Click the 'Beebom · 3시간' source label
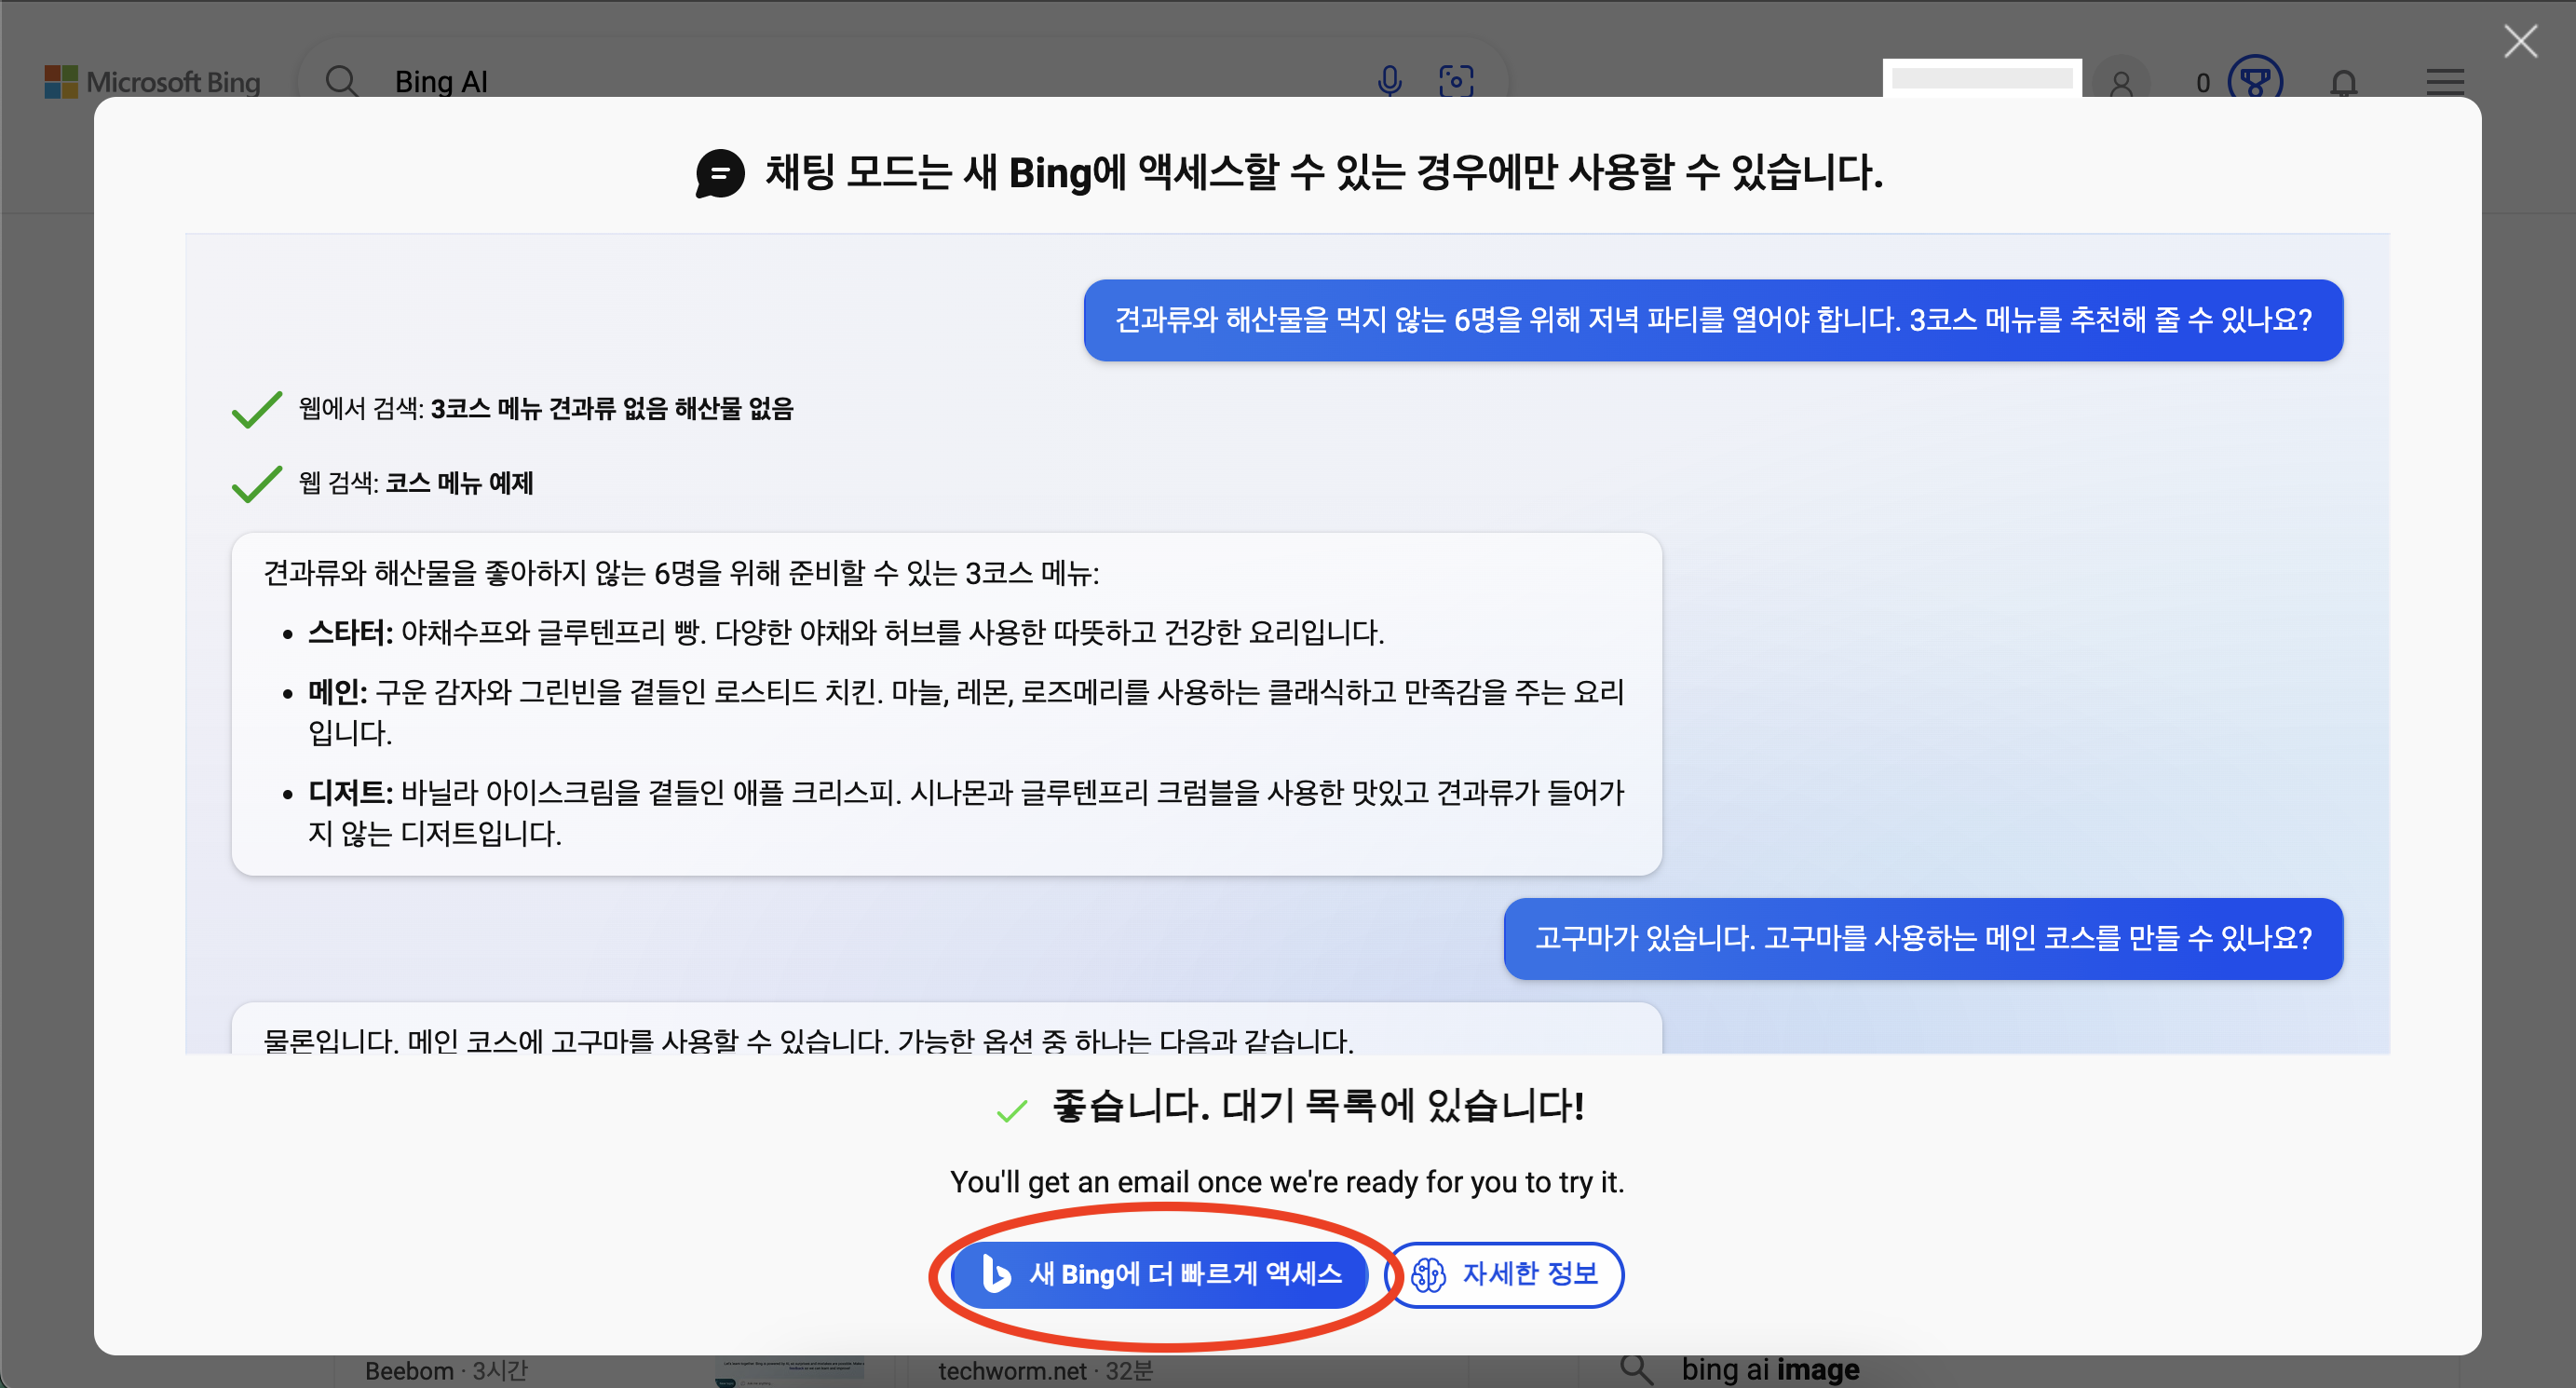 446,1370
